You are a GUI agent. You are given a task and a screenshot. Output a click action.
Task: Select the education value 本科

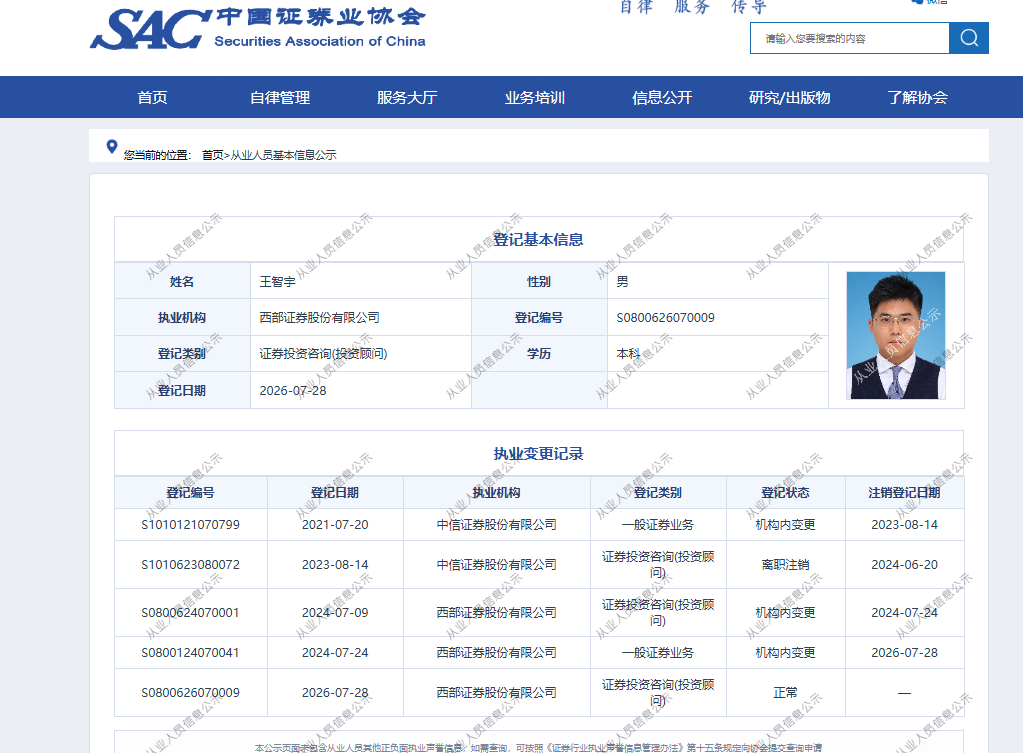click(628, 354)
